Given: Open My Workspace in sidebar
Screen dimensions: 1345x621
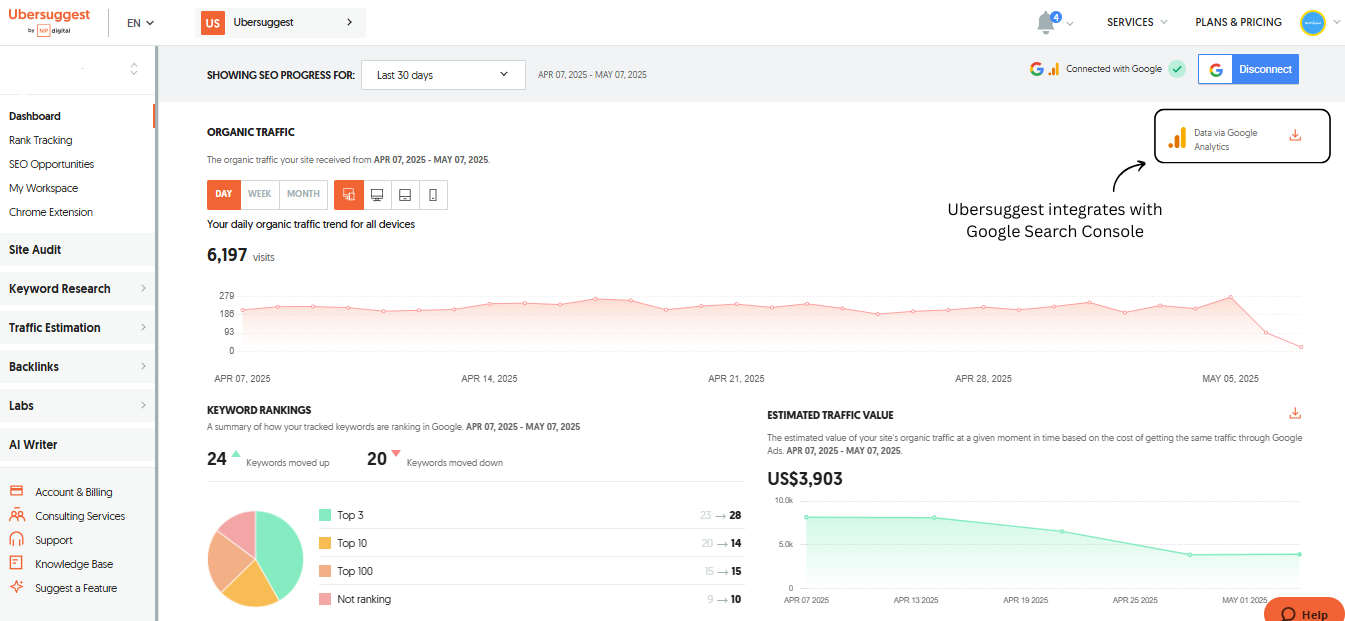Looking at the screenshot, I should click(43, 188).
